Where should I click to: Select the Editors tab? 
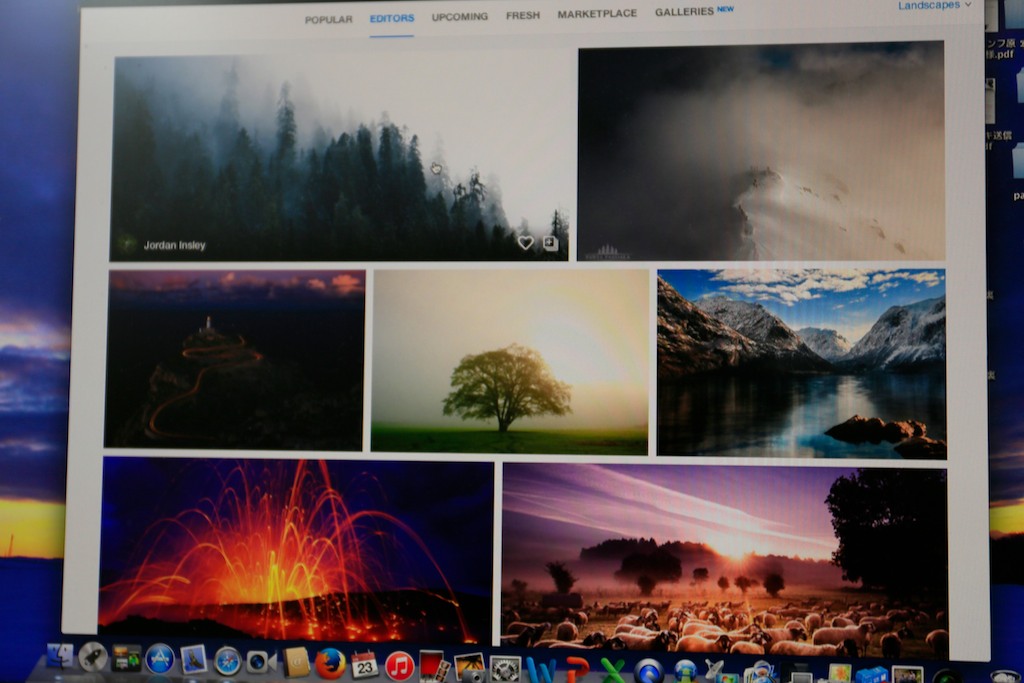(392, 18)
